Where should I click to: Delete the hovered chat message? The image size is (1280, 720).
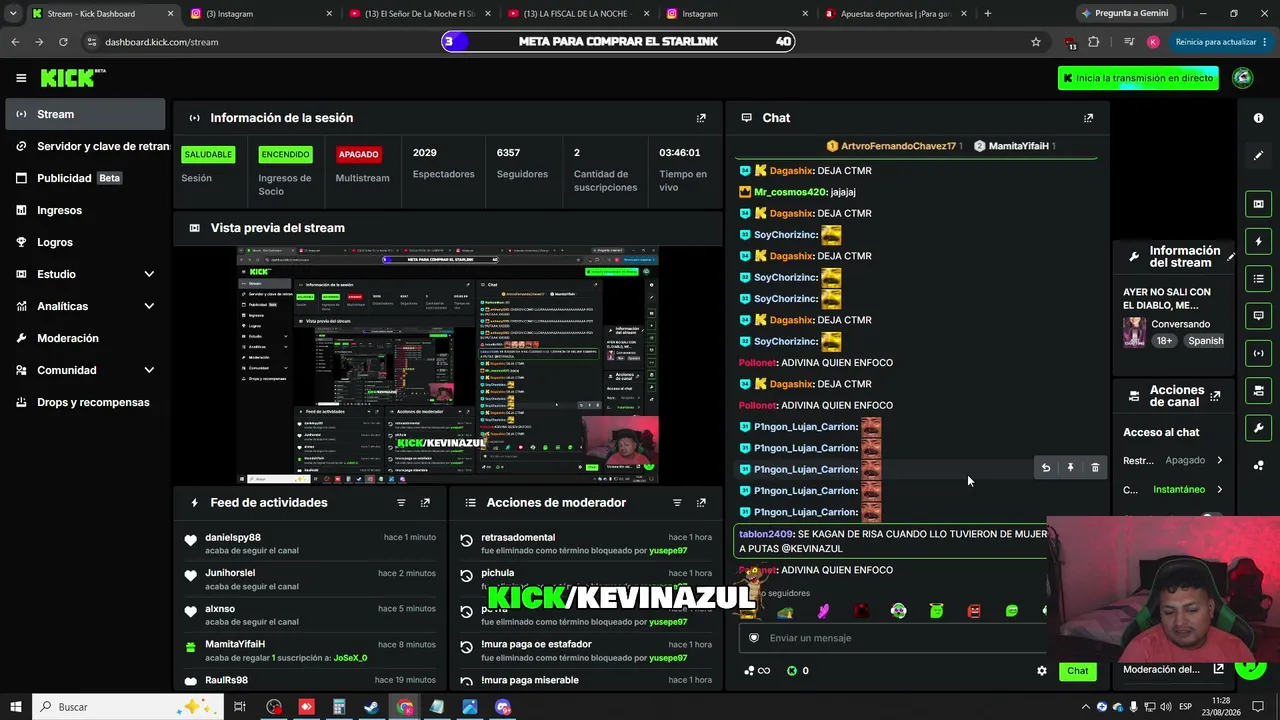1095,468
